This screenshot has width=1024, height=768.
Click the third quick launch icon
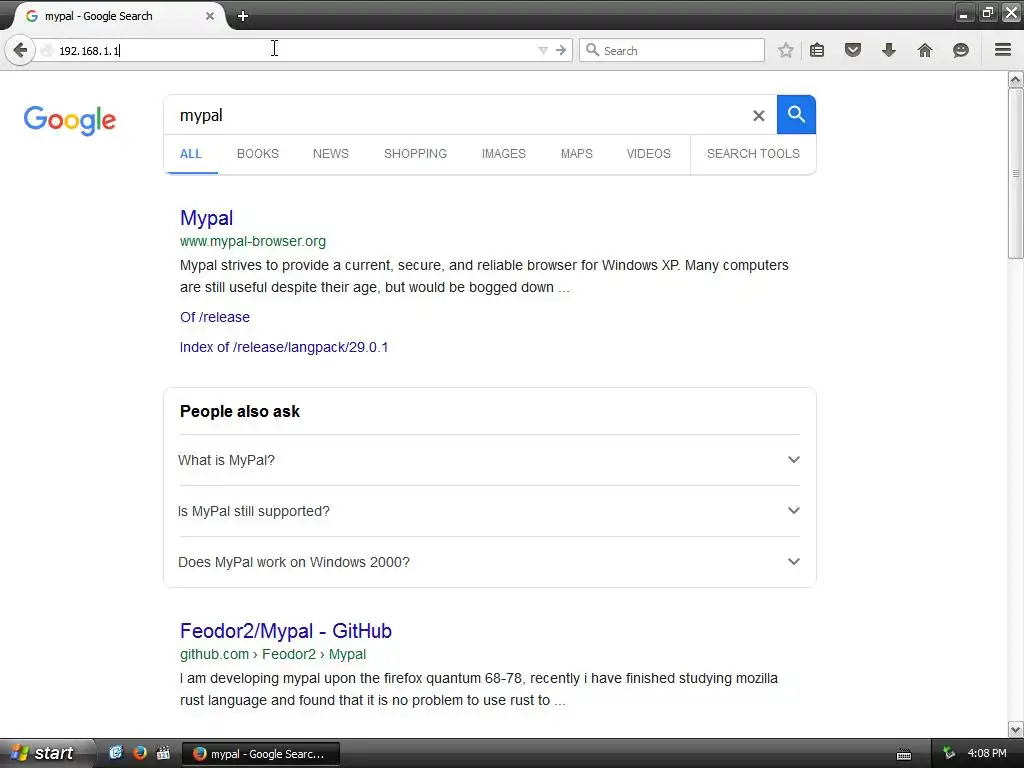point(163,753)
